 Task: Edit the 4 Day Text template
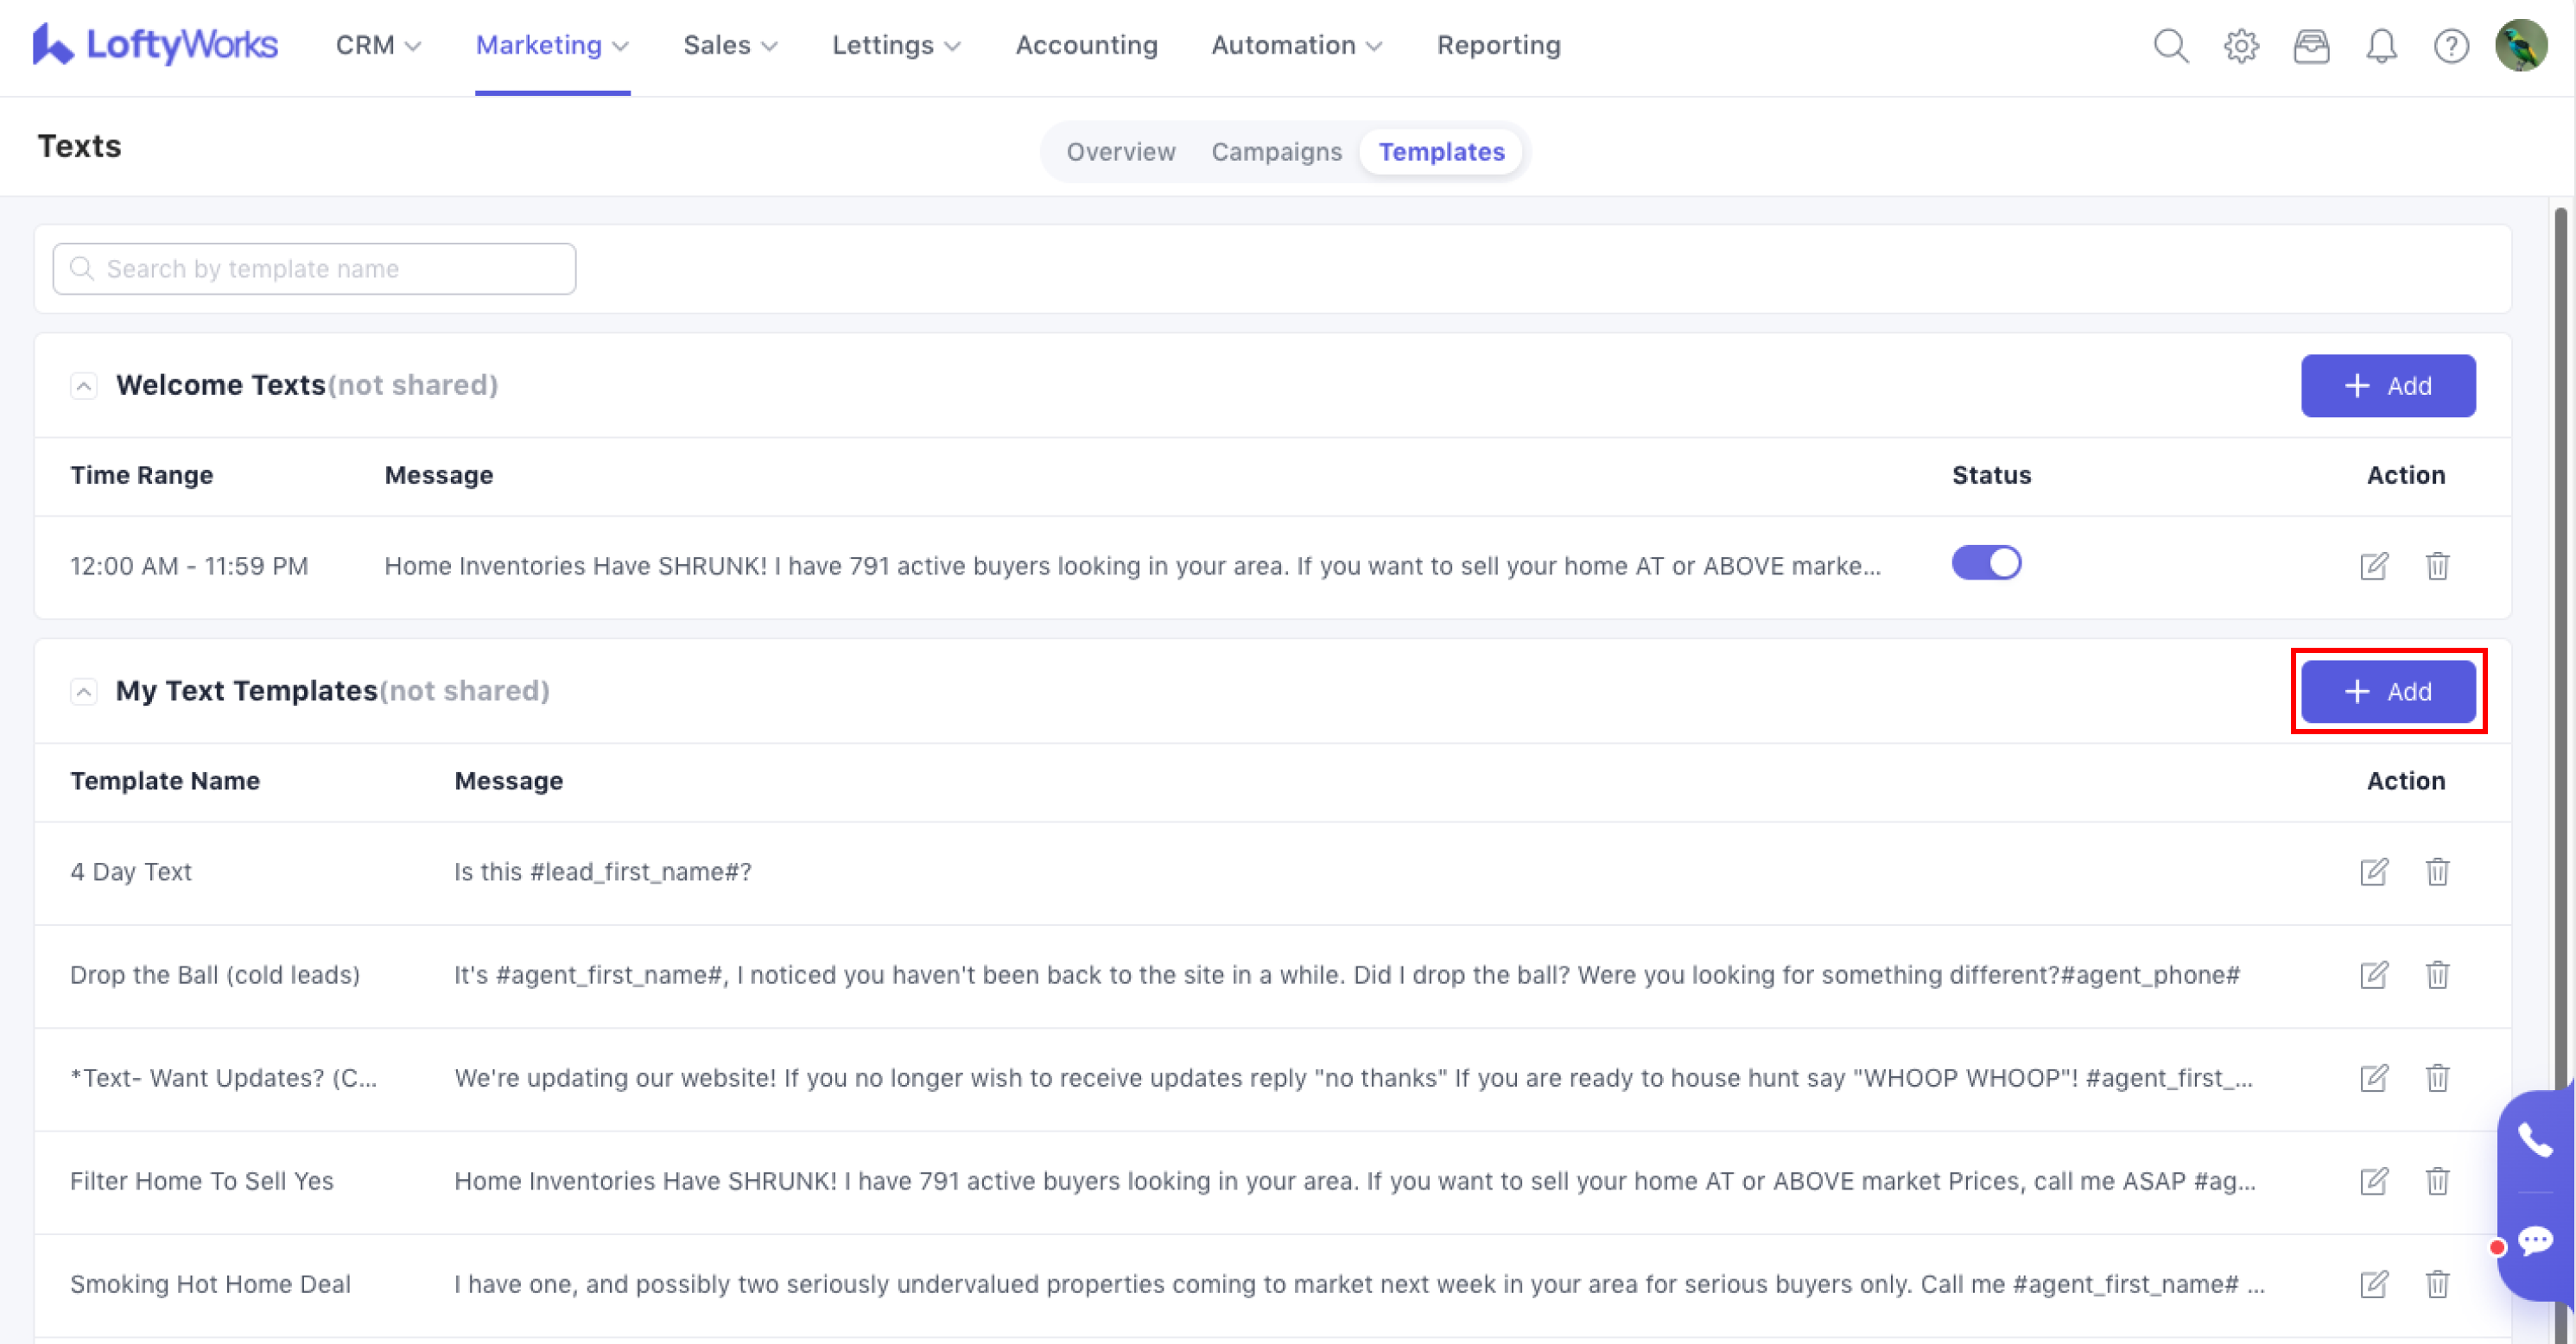pyautogui.click(x=2374, y=872)
